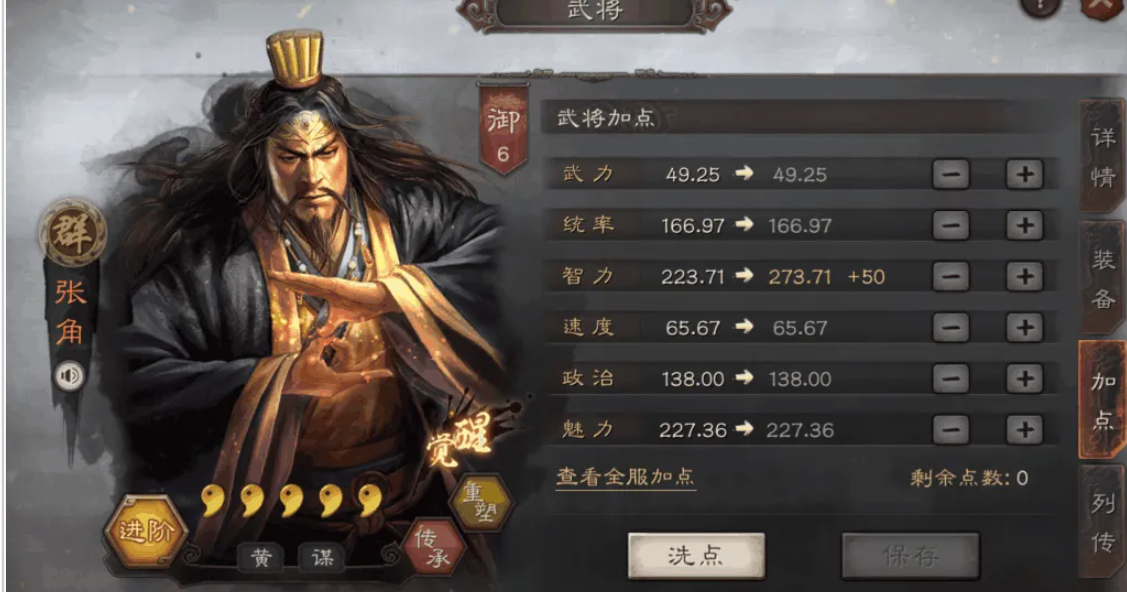Increase 武力 with its plus button
This screenshot has height=592, width=1127.
pyautogui.click(x=1024, y=174)
